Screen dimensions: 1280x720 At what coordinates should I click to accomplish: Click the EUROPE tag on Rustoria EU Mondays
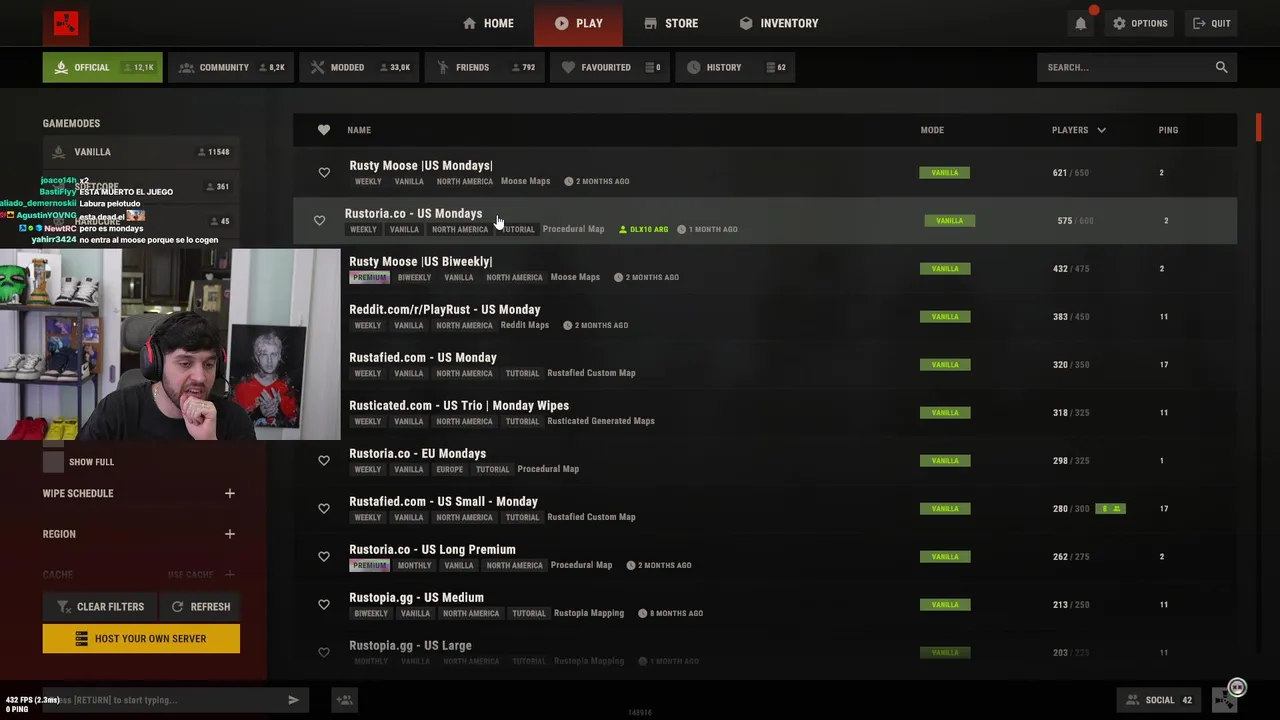coord(450,469)
